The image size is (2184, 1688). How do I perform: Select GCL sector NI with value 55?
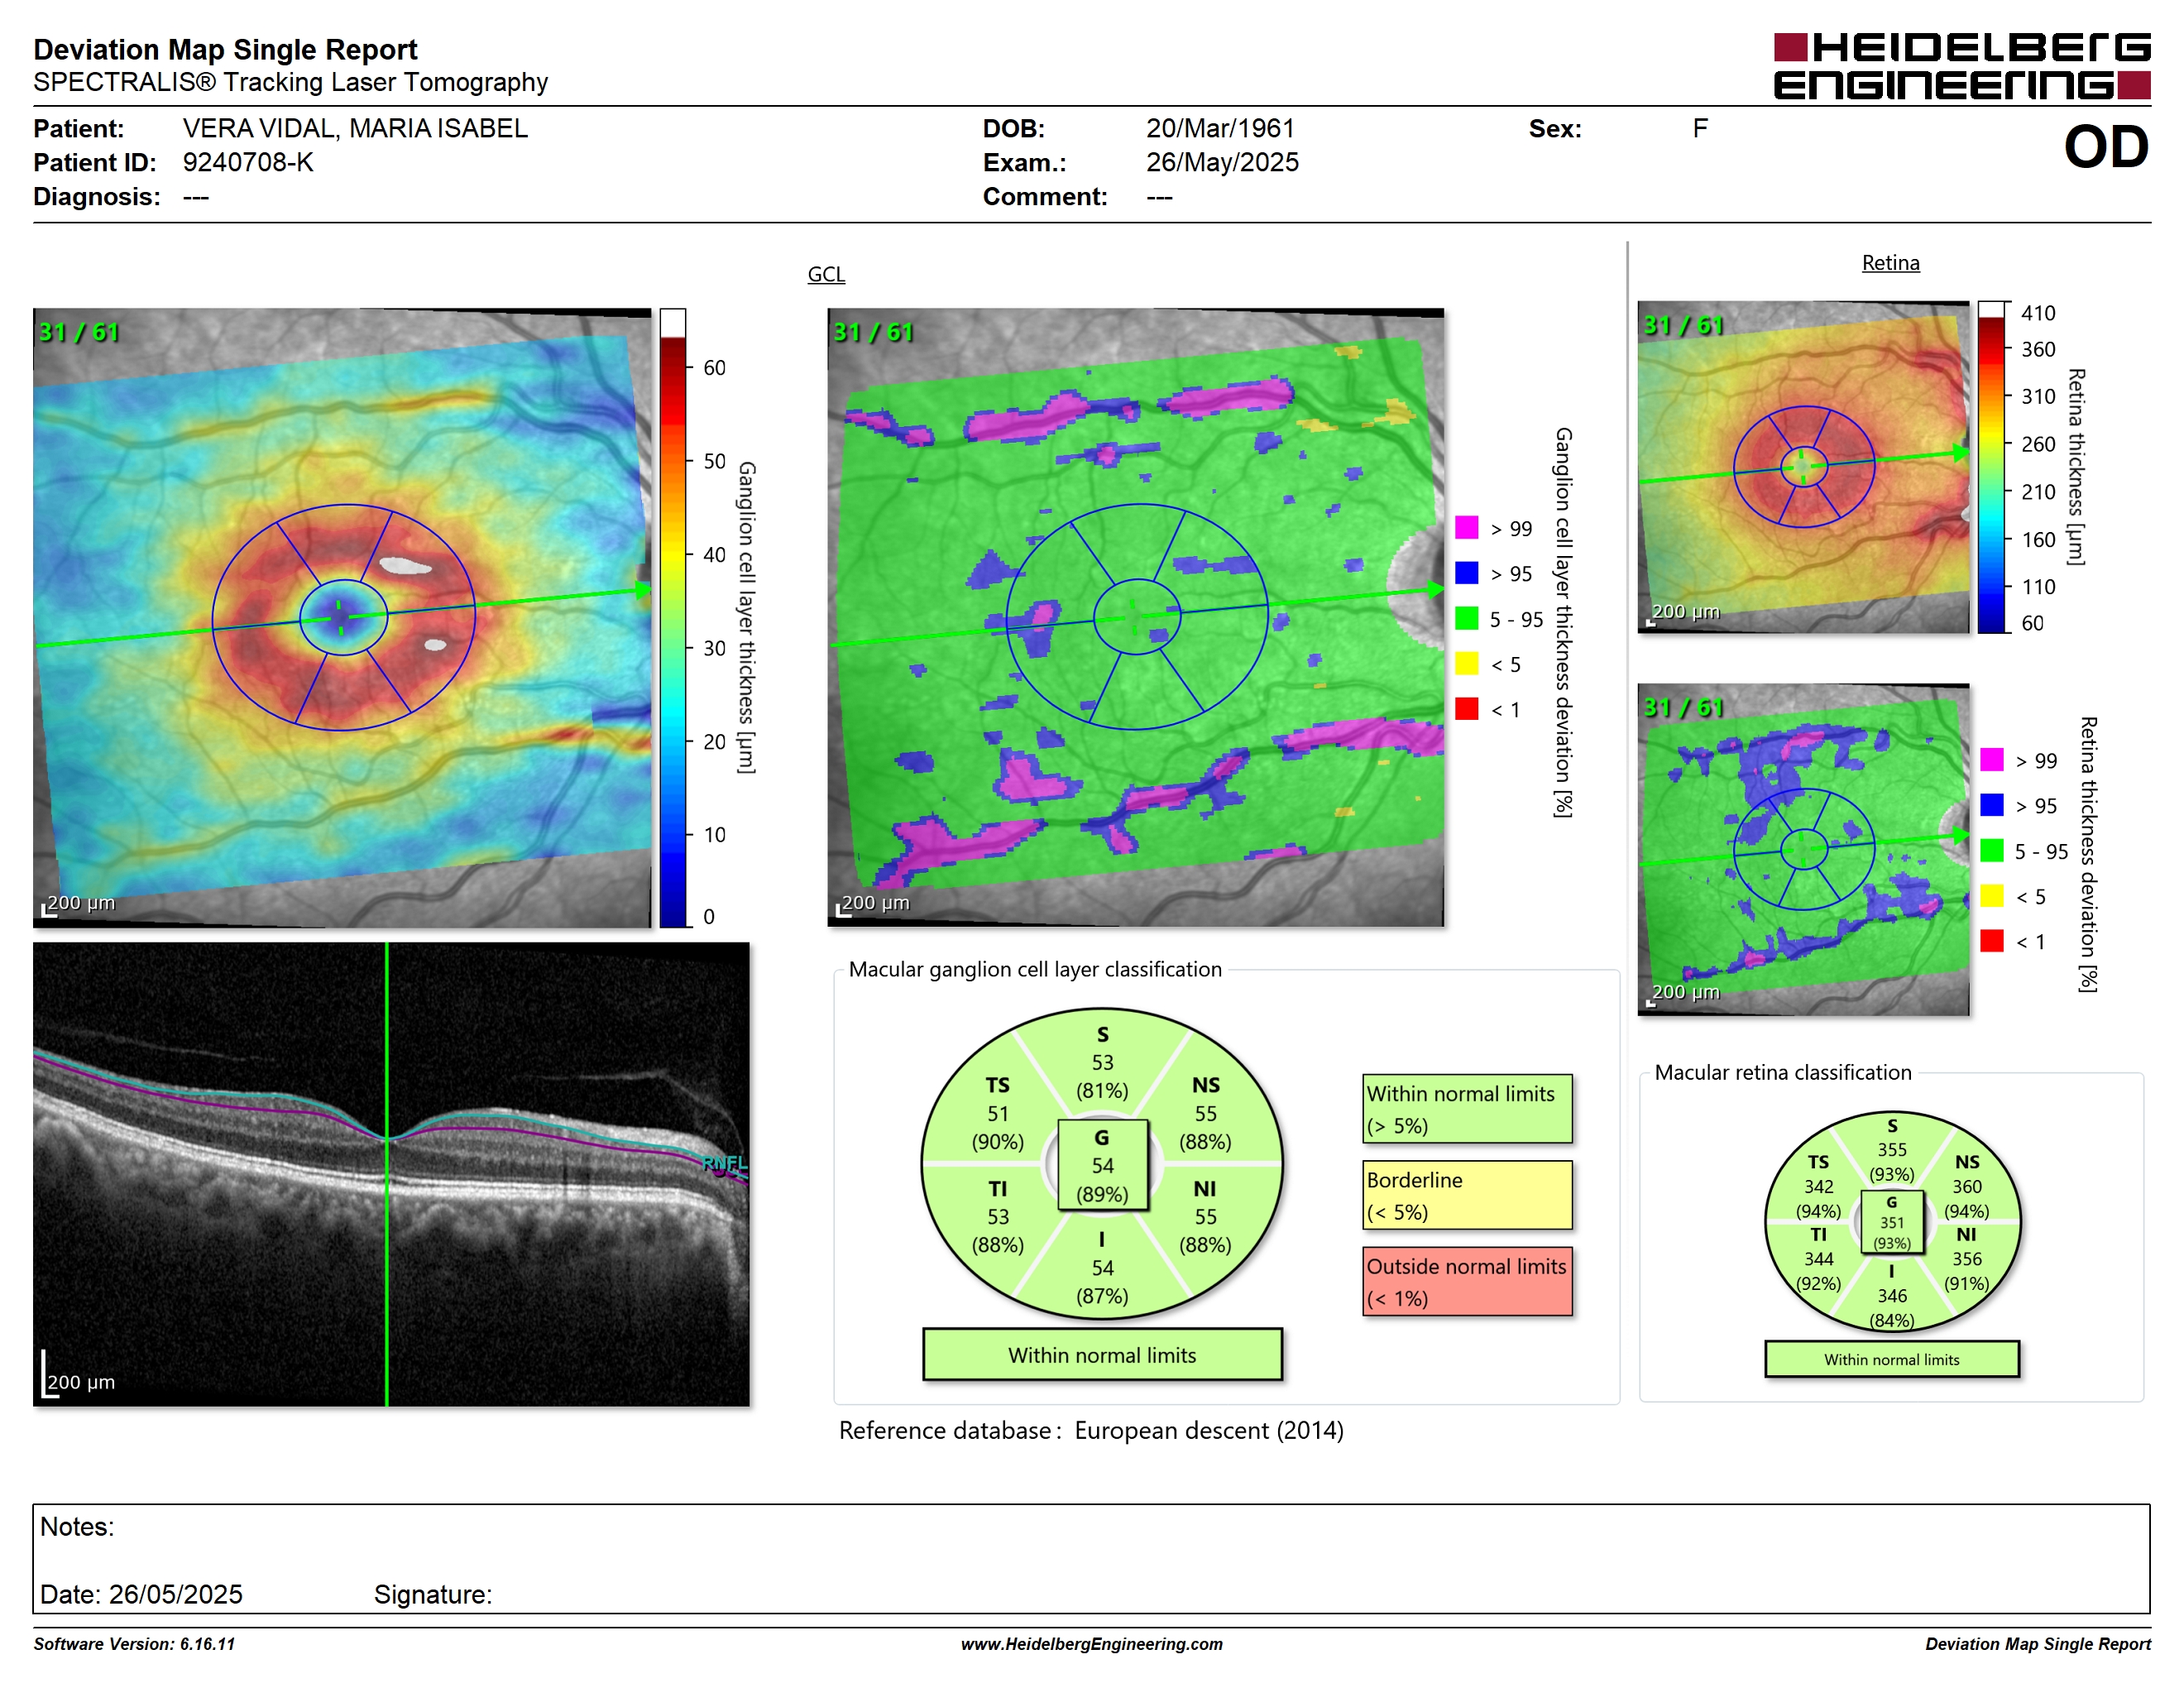1205,1217
